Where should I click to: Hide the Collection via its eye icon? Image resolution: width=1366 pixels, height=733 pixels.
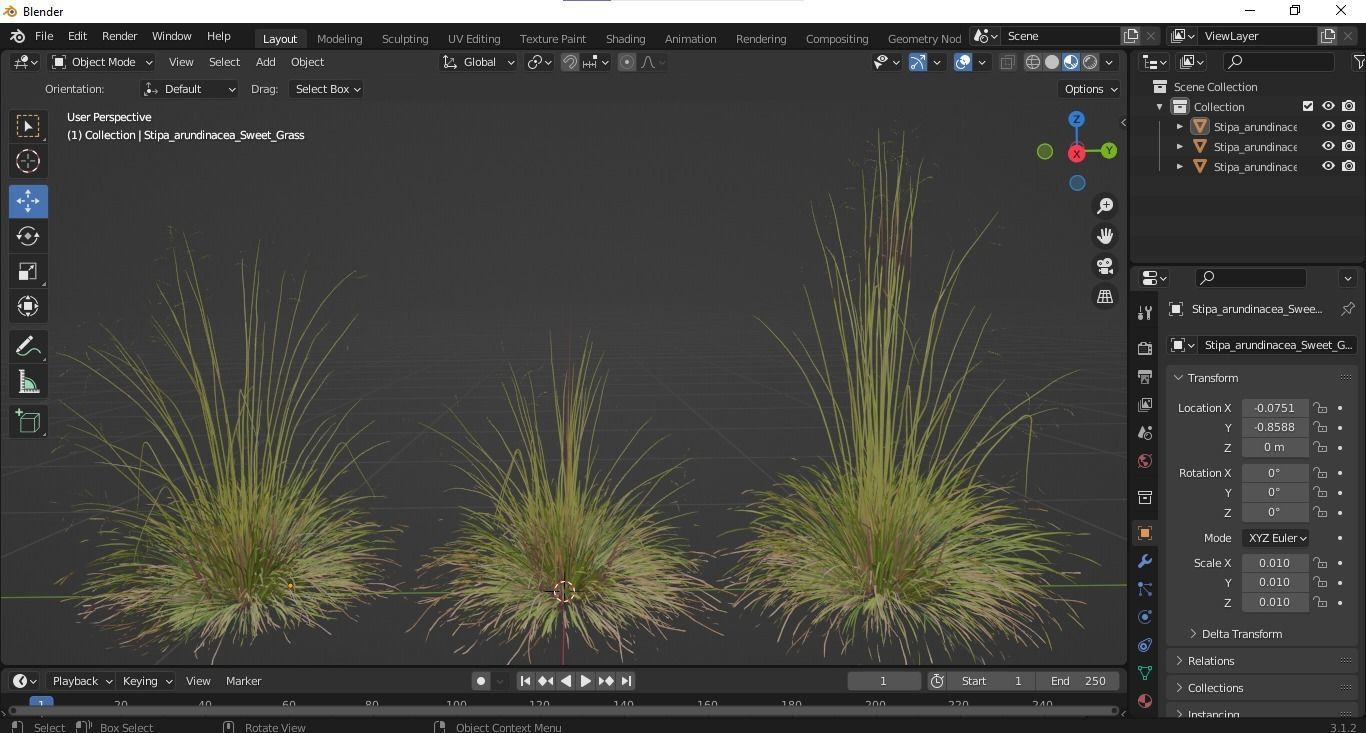pos(1328,106)
